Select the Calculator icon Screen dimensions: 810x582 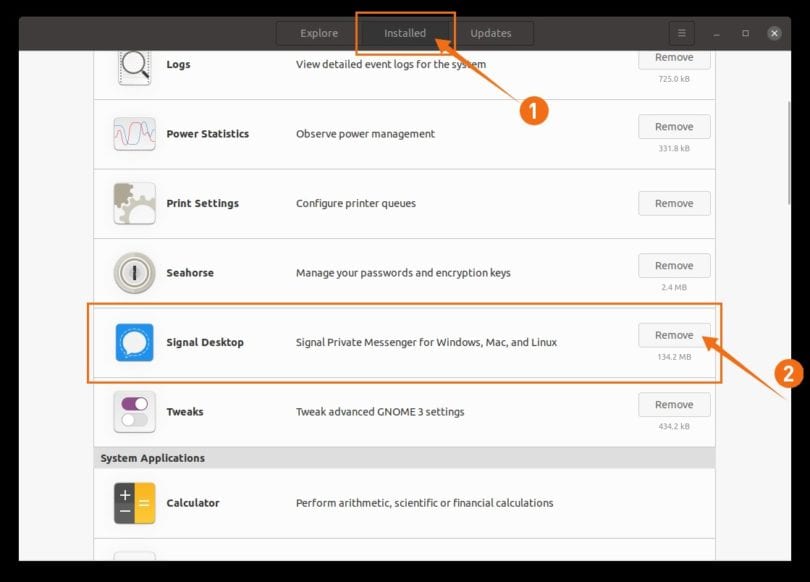point(133,502)
